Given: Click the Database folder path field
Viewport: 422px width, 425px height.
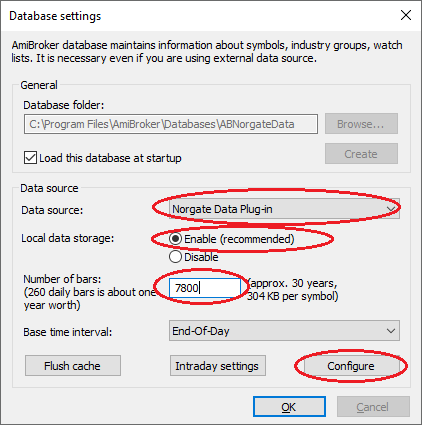Looking at the screenshot, I should (x=171, y=124).
